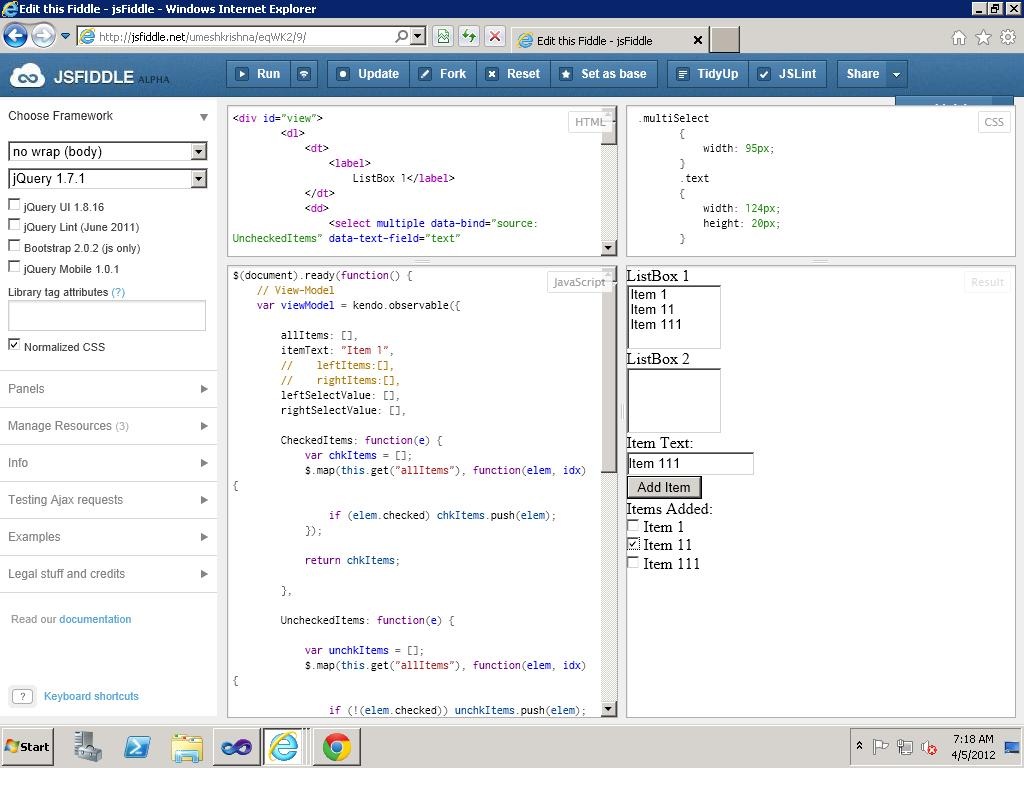Screen dimensions: 1024x796
Task: Enable the jQuery UI 1.8.16 checkbox
Action: click(x=14, y=205)
